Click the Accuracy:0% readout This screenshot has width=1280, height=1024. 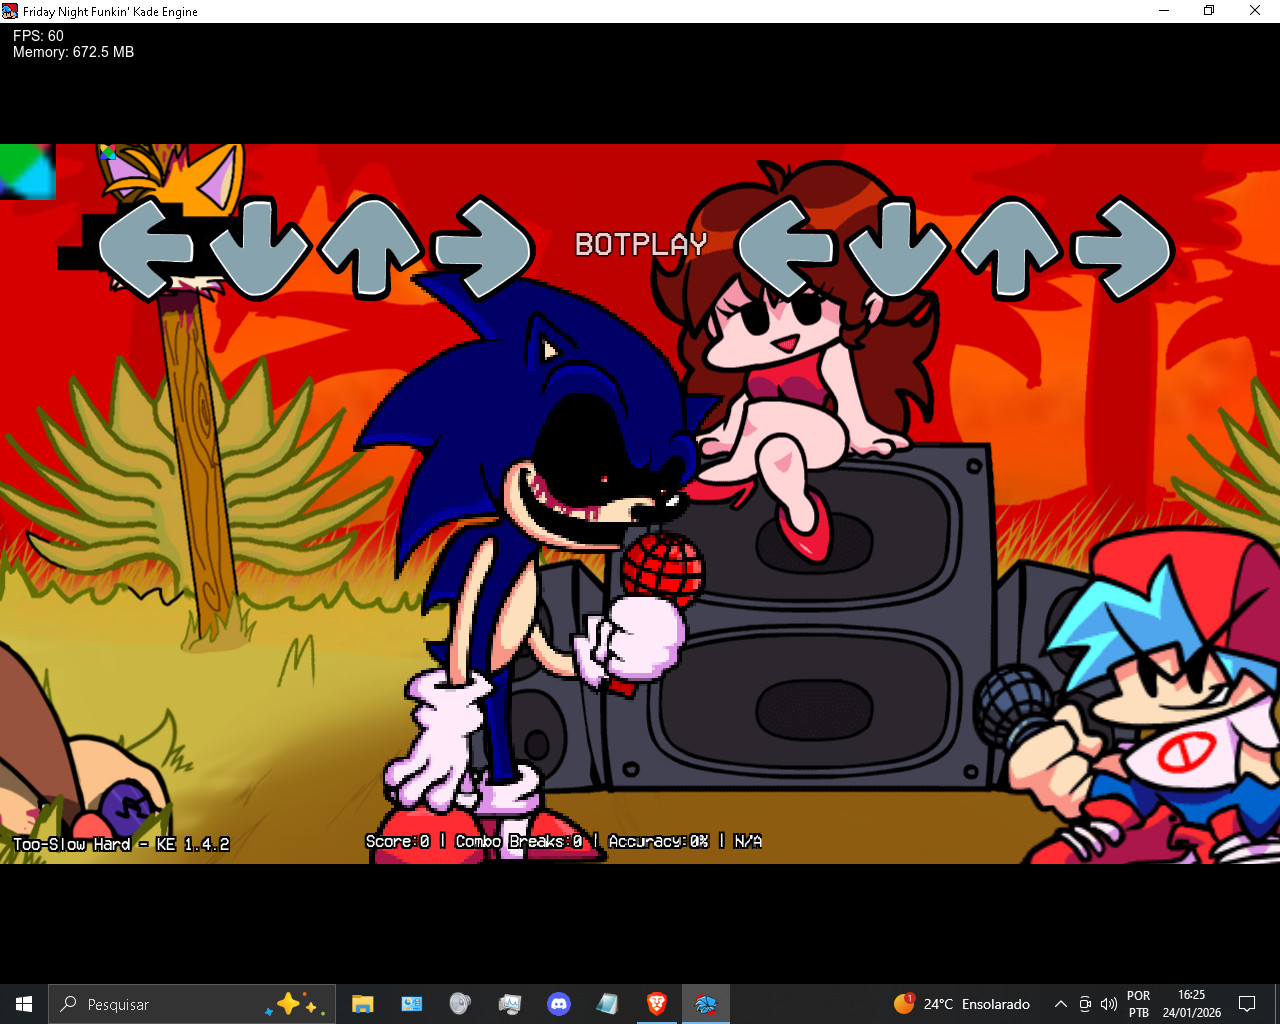point(659,842)
